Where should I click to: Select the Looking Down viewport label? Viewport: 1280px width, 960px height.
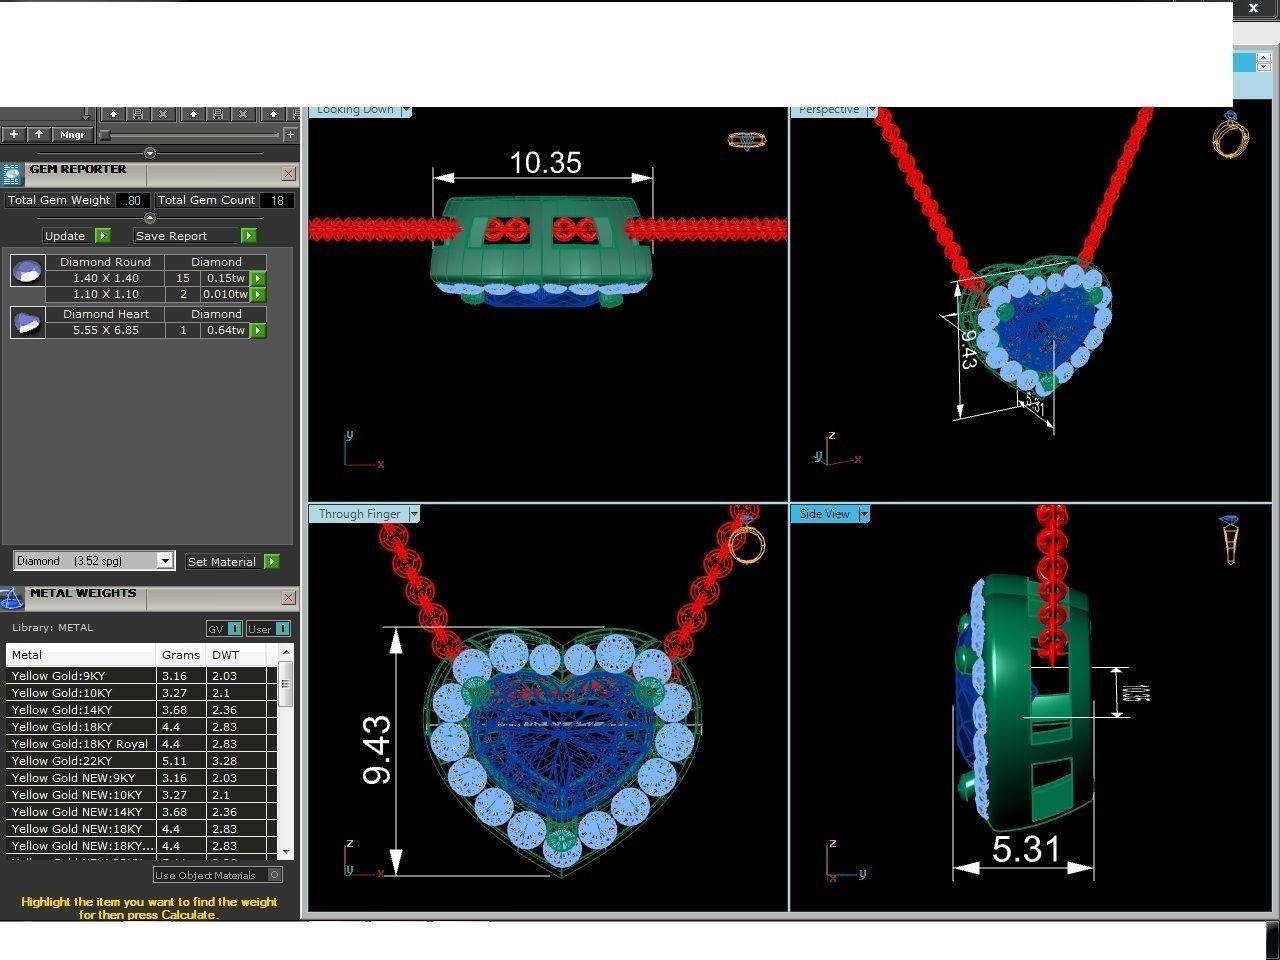point(355,110)
